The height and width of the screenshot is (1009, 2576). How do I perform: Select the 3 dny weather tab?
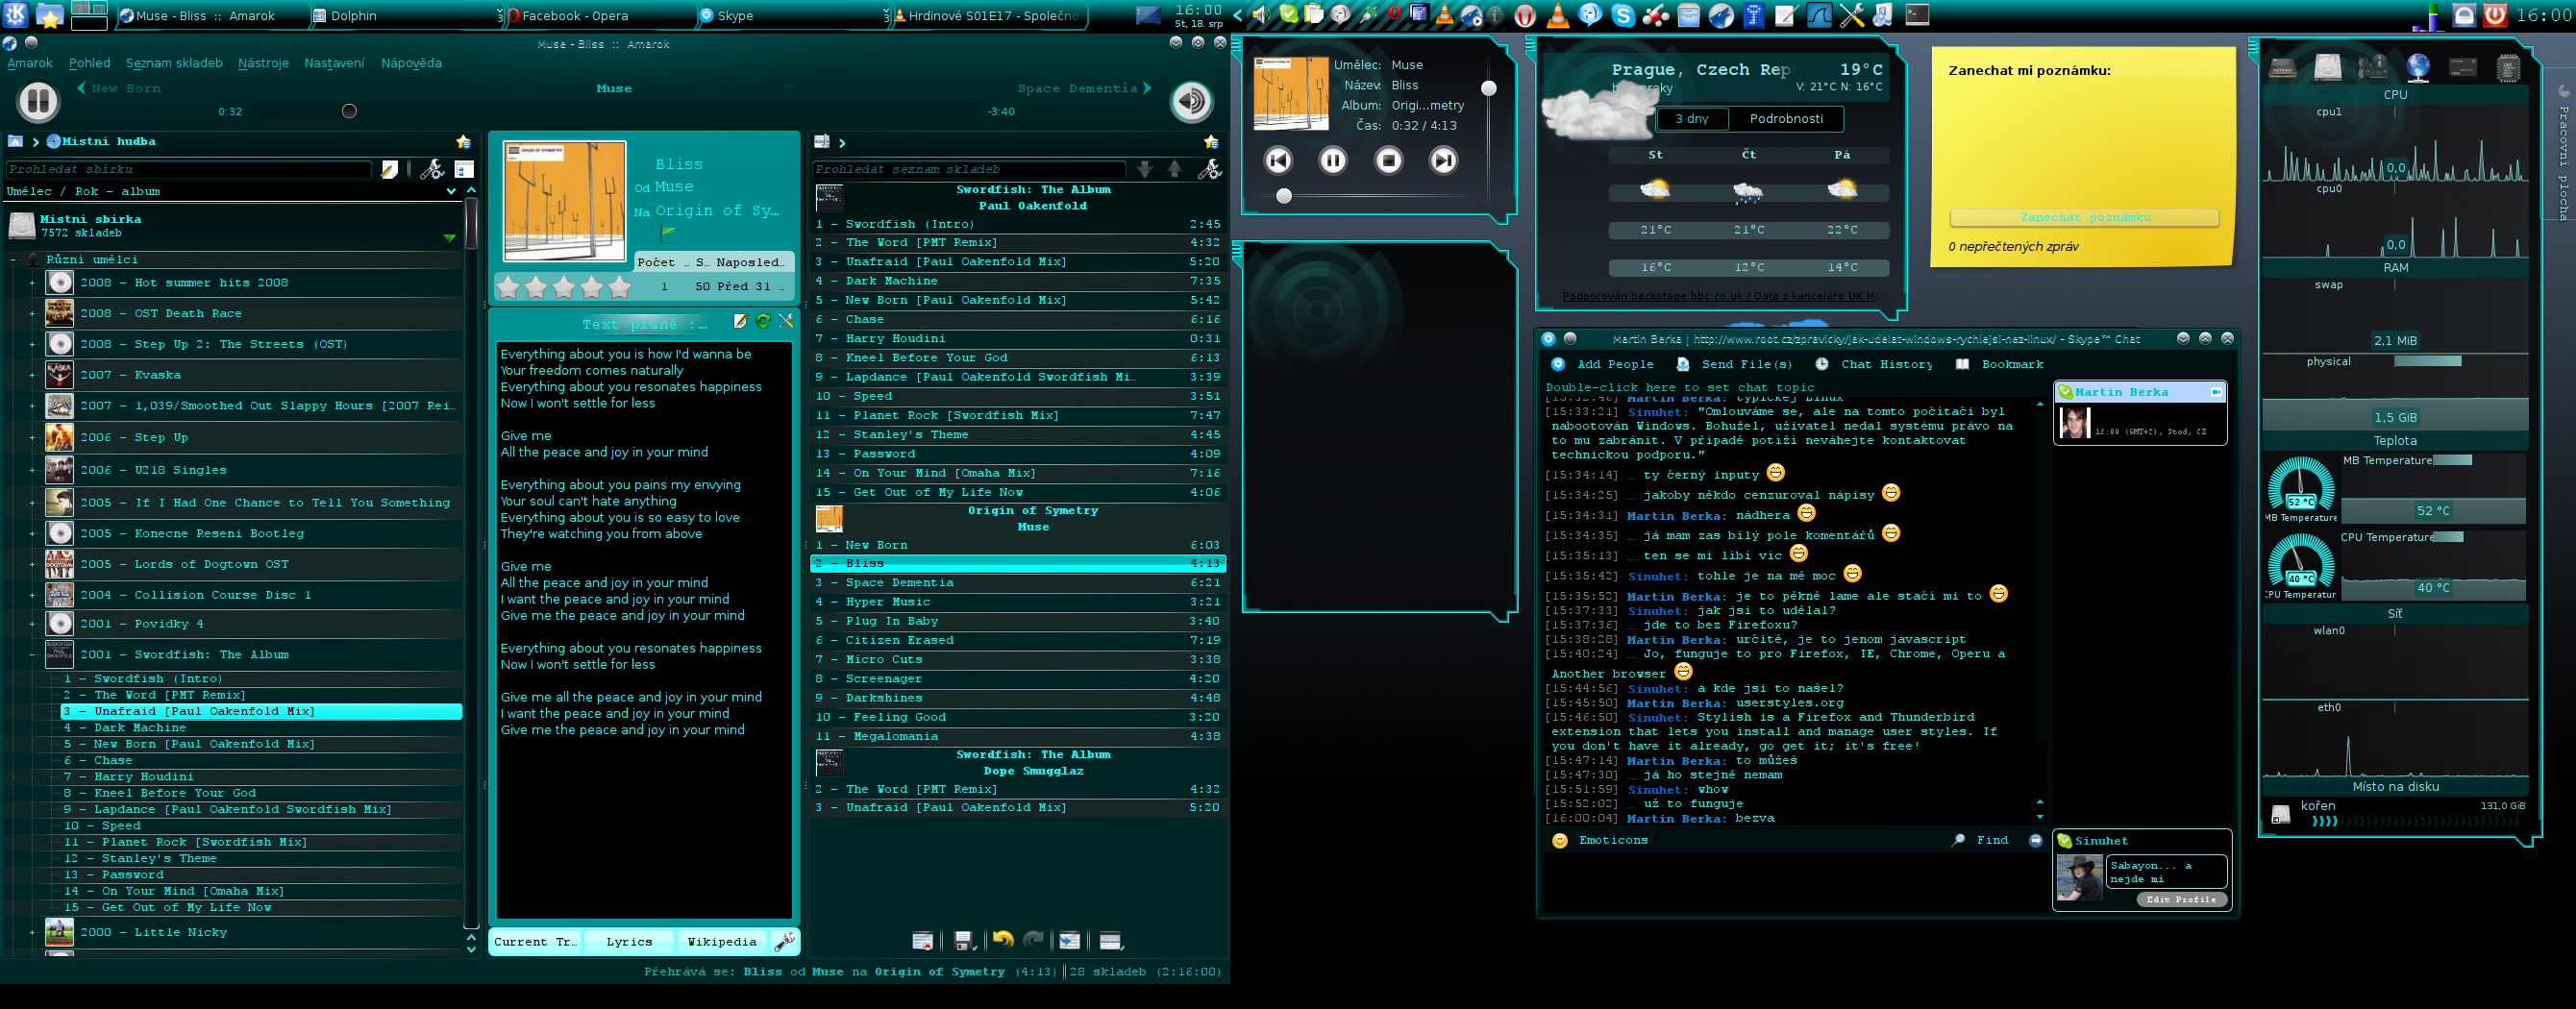coord(1691,118)
